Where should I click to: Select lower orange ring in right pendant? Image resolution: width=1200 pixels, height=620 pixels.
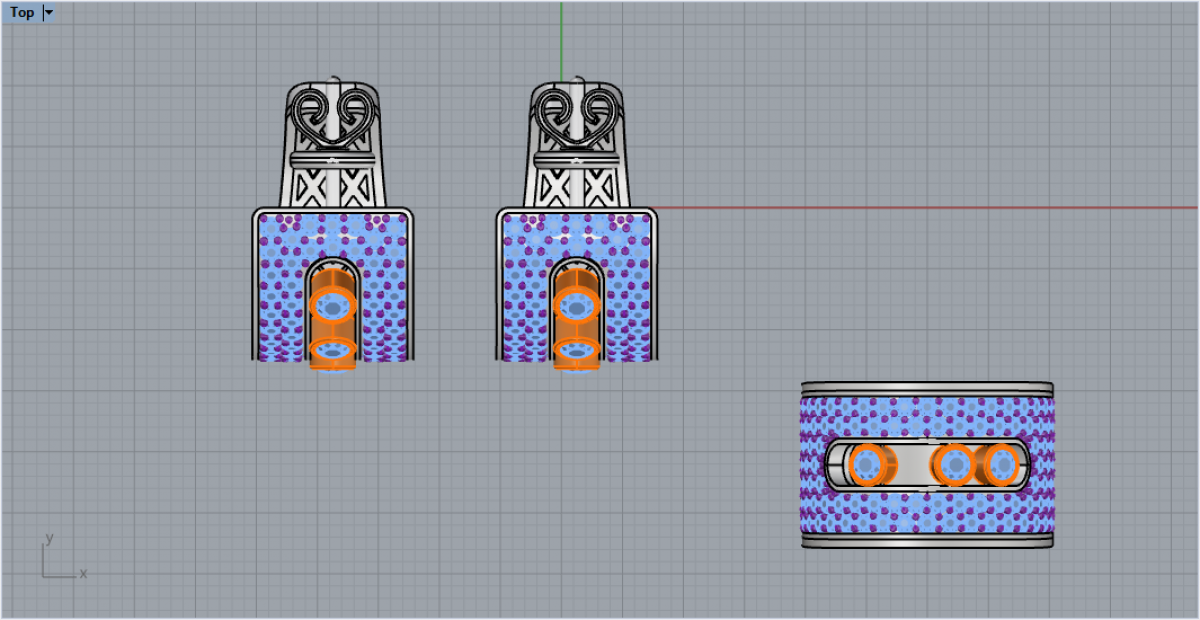576,351
